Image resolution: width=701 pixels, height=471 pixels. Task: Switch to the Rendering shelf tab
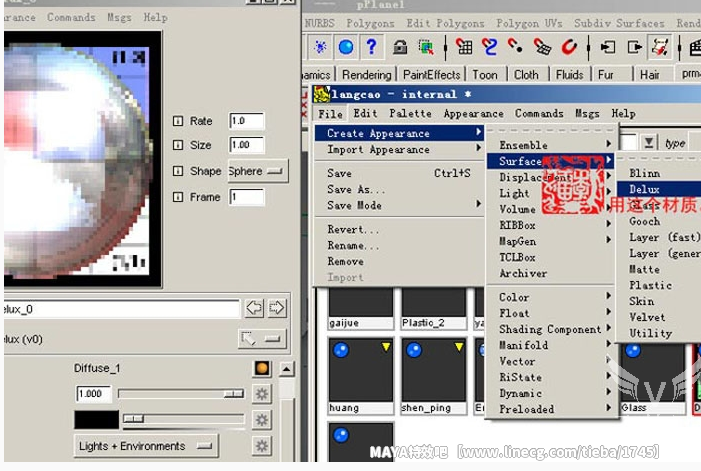coord(367,75)
